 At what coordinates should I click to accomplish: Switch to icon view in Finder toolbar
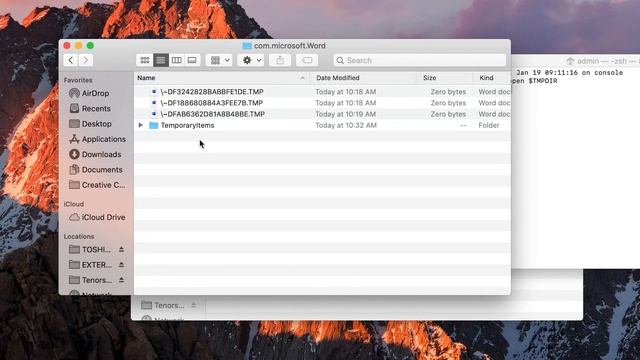pos(144,60)
